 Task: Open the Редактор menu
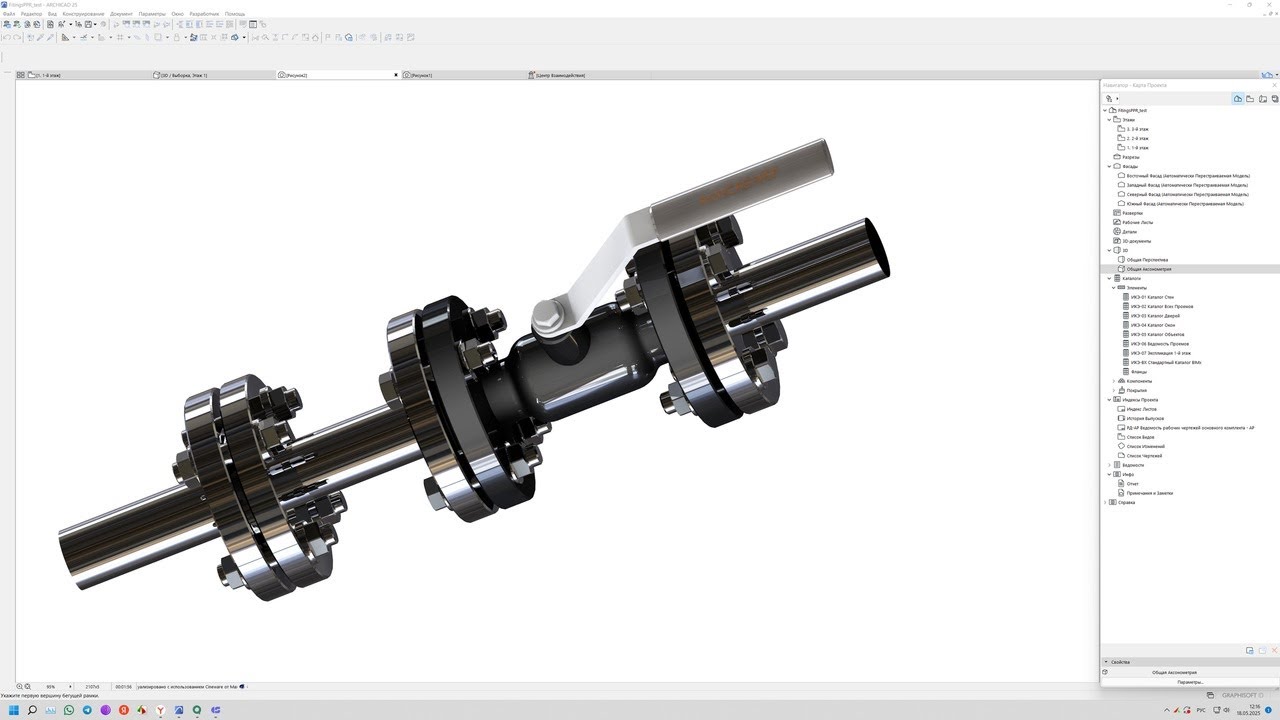point(31,14)
